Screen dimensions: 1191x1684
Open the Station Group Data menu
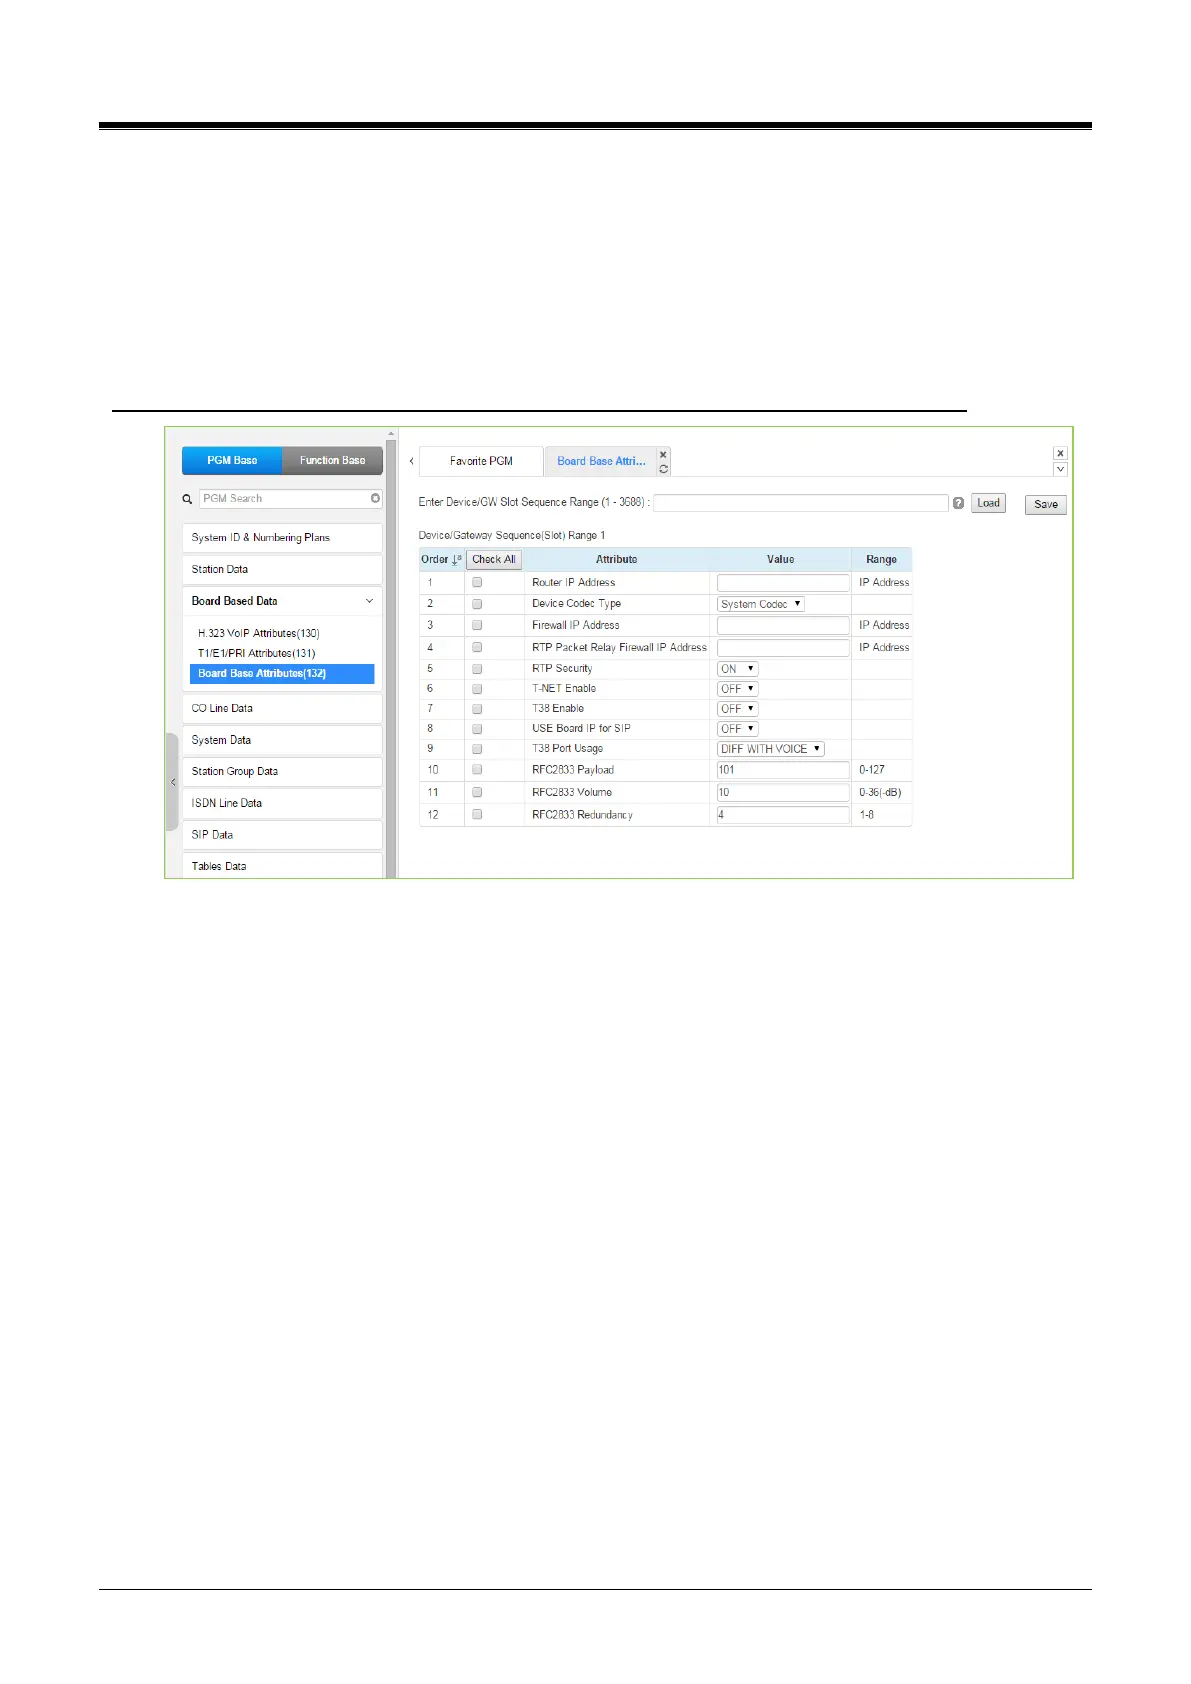[282, 772]
